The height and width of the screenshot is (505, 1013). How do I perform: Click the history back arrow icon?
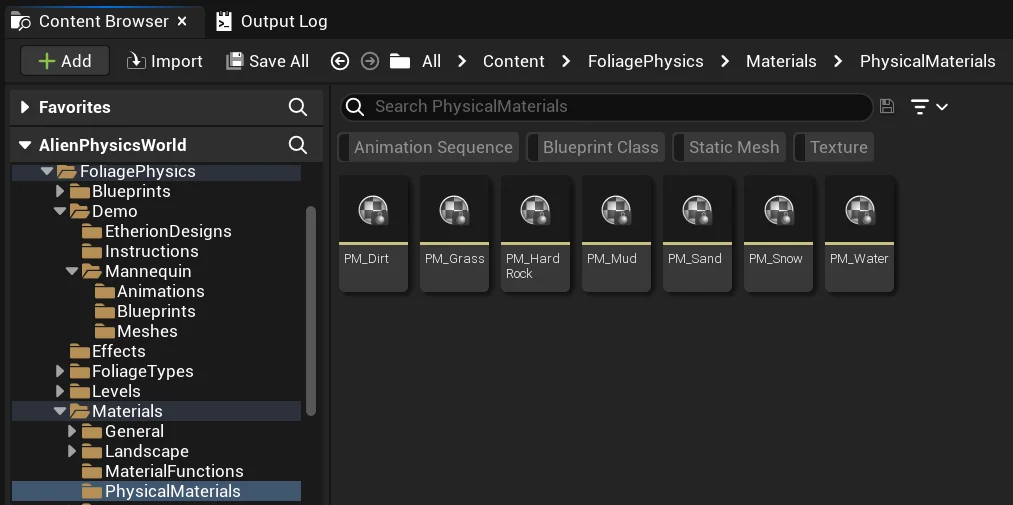tap(340, 61)
